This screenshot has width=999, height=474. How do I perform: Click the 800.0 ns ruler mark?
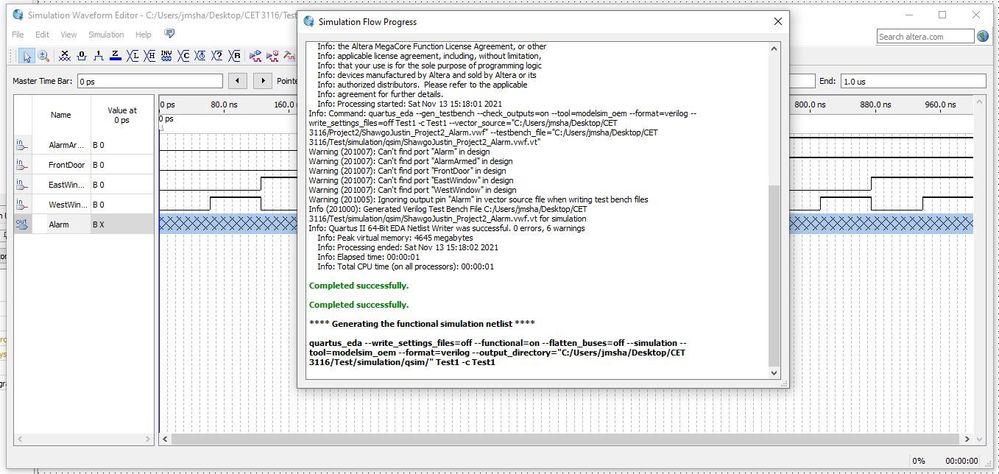(810, 104)
